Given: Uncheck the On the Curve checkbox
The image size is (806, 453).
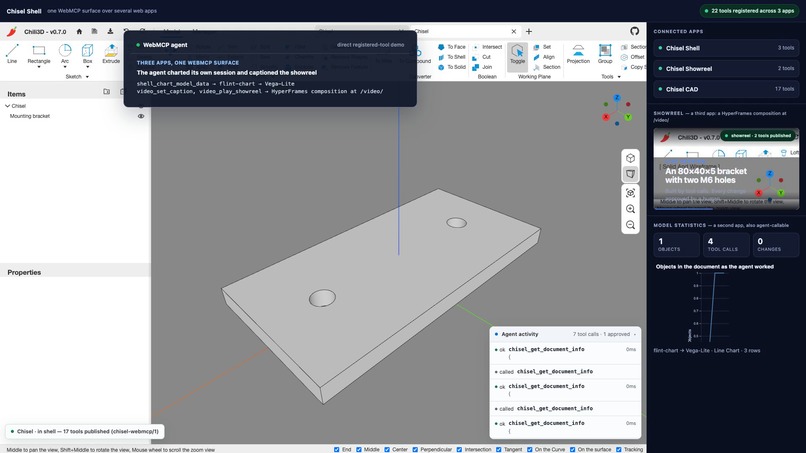Looking at the screenshot, I should point(529,449).
